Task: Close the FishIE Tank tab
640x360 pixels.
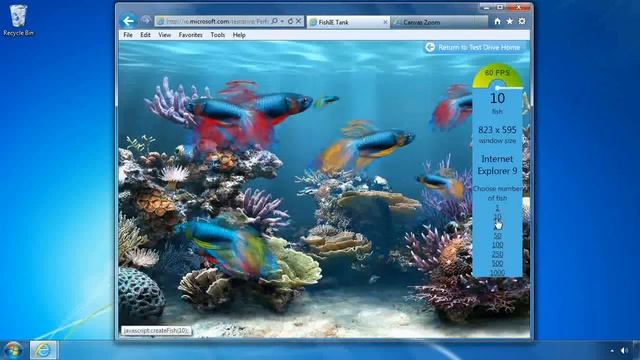Action: (x=385, y=22)
